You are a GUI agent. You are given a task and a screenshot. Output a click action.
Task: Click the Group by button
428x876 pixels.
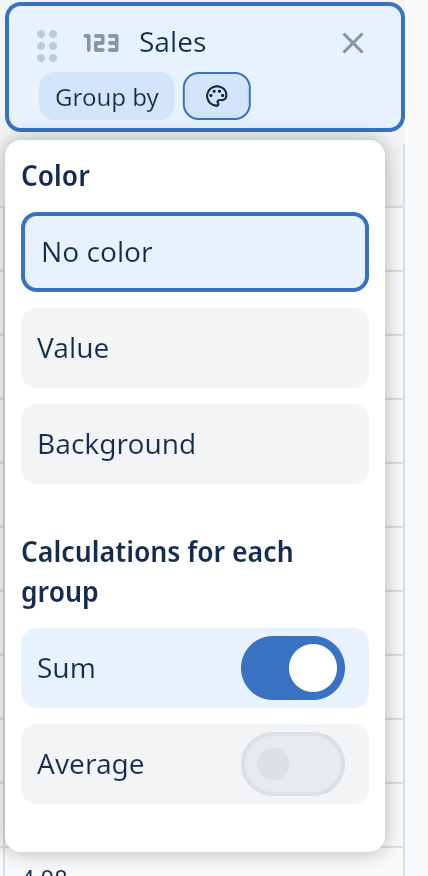107,96
